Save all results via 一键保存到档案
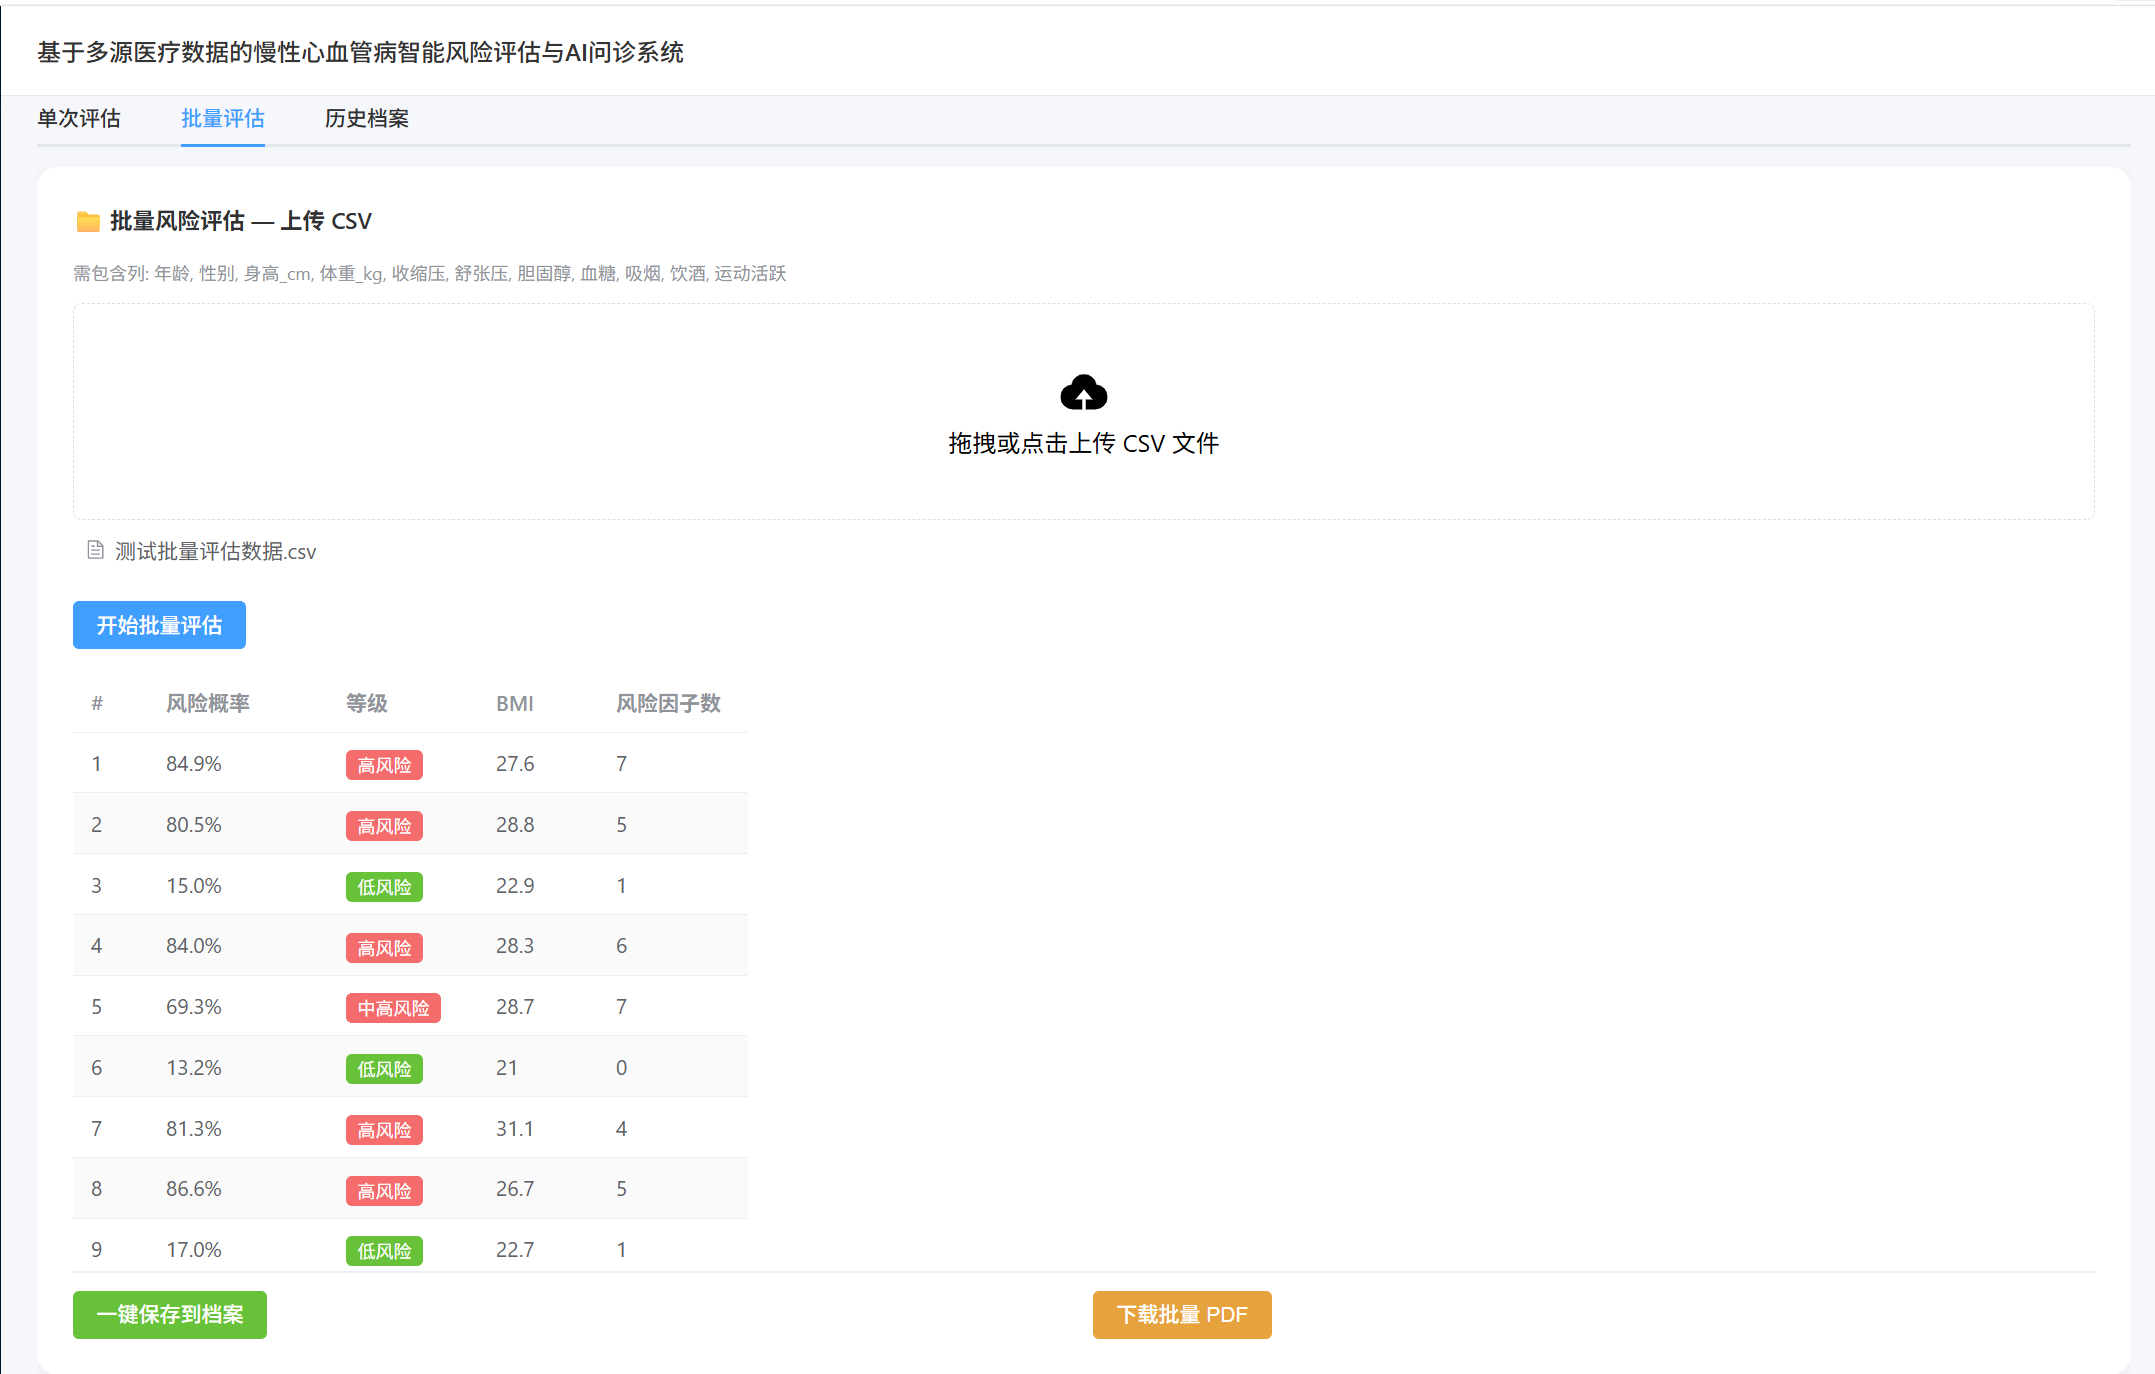Screen dimensions: 2155x1374 170,1314
